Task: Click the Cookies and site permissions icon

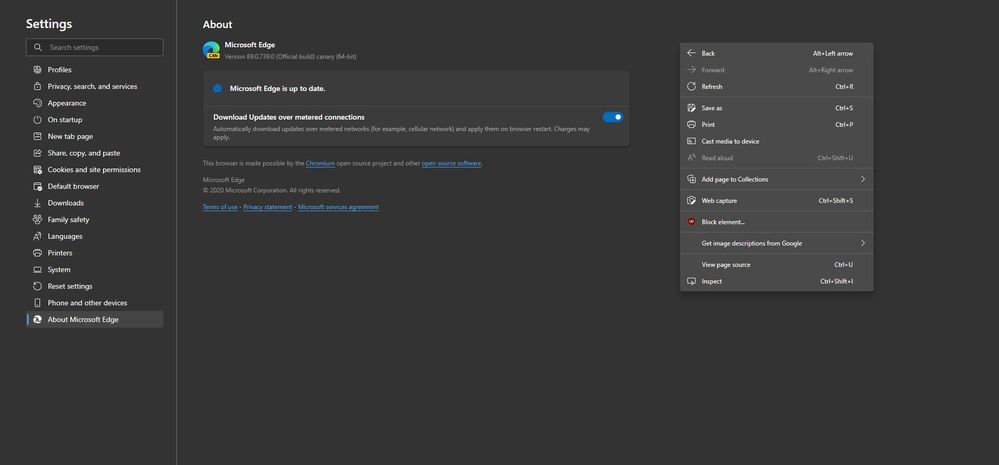Action: pos(37,169)
